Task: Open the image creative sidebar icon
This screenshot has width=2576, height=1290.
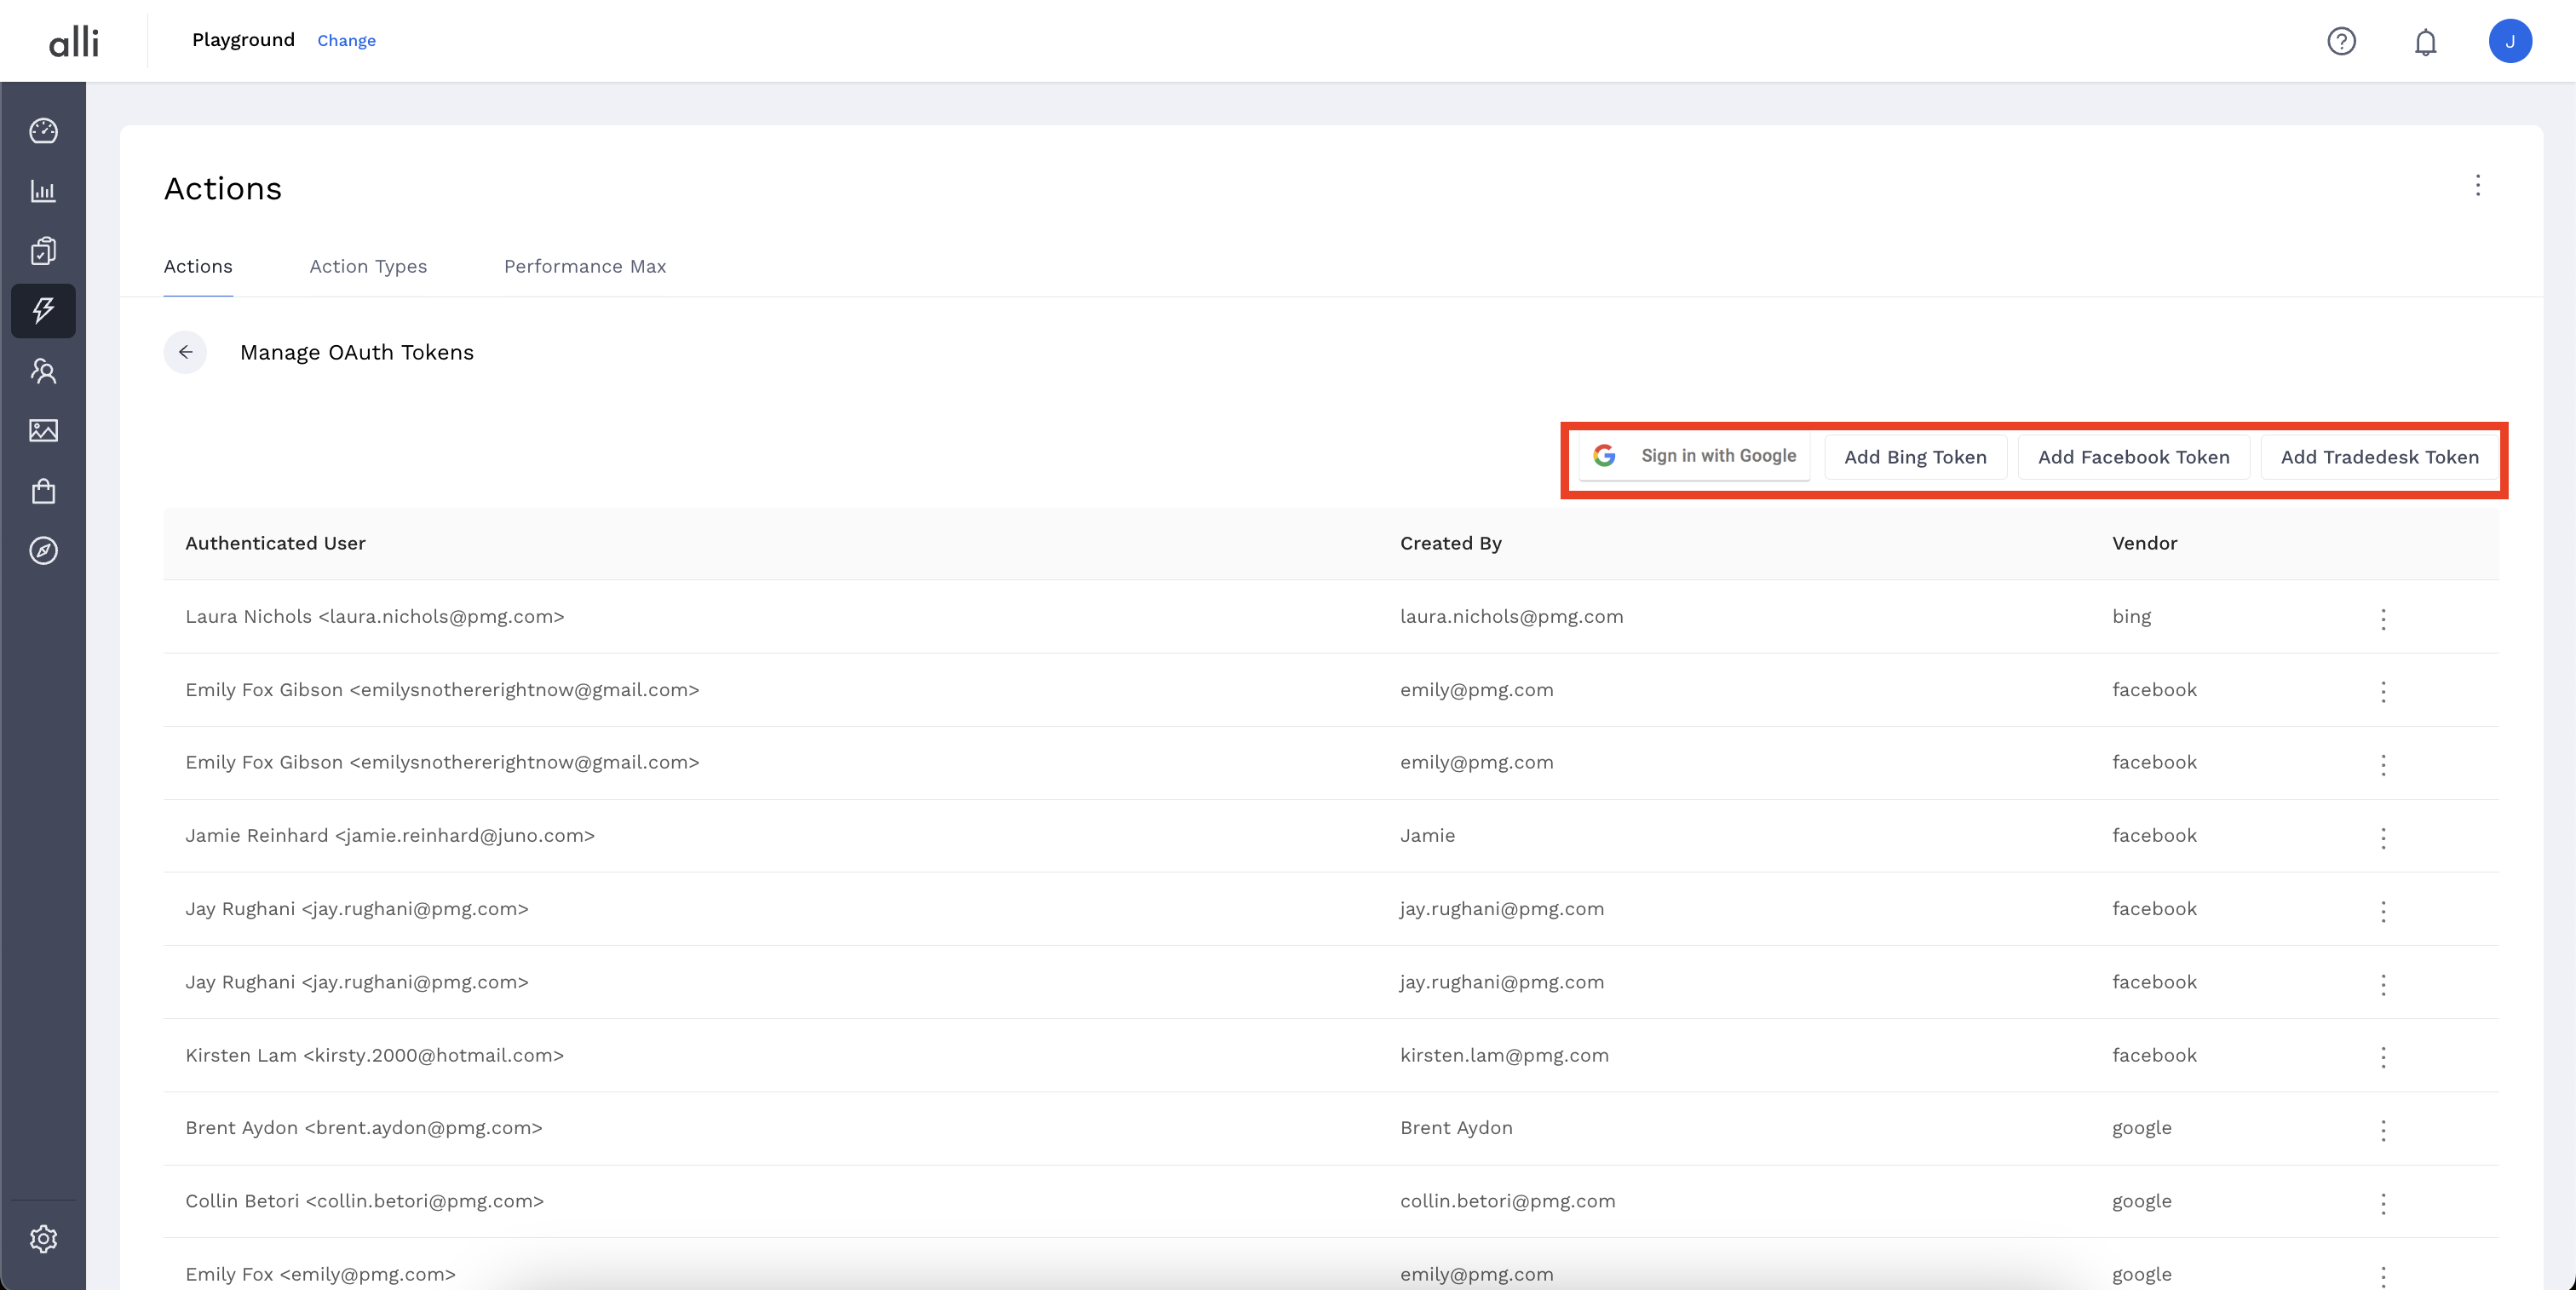Action: 43,431
